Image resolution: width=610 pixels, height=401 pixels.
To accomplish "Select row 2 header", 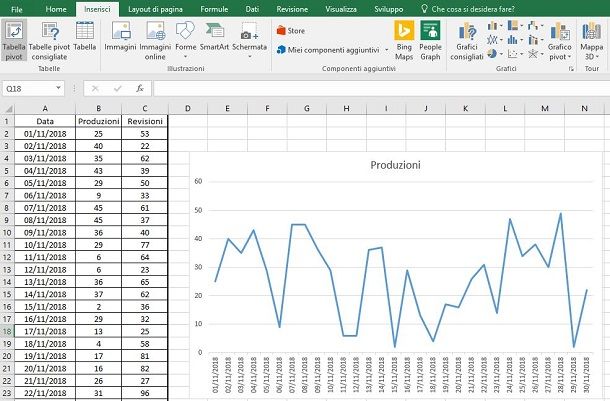I will click(x=7, y=134).
